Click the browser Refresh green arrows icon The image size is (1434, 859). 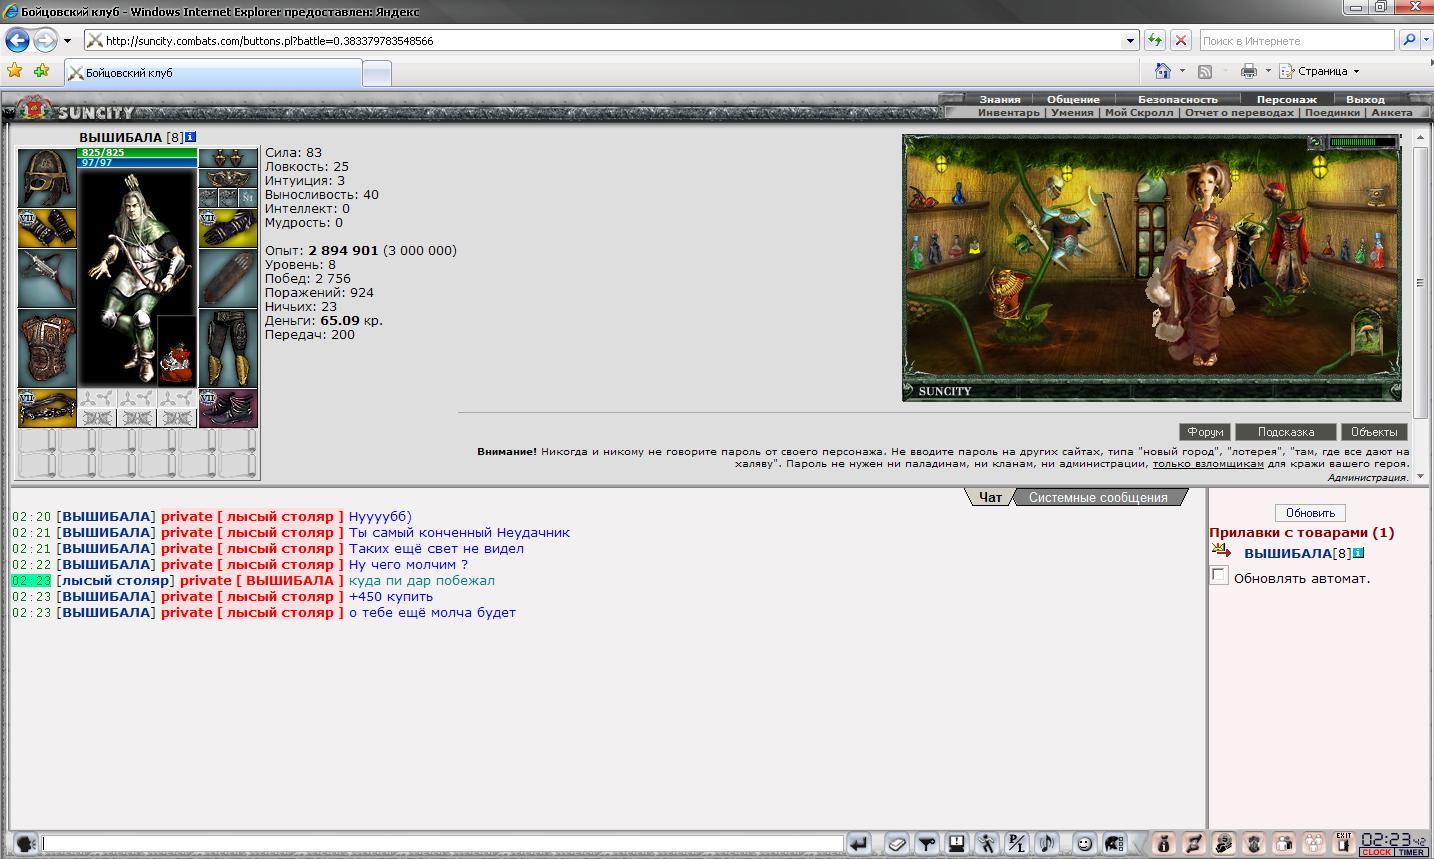coord(1155,41)
